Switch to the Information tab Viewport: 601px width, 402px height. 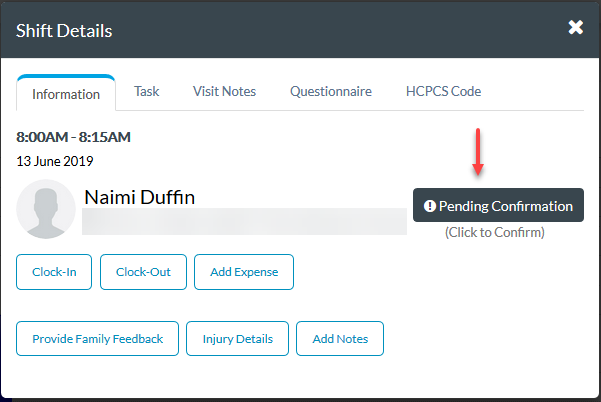pos(66,94)
